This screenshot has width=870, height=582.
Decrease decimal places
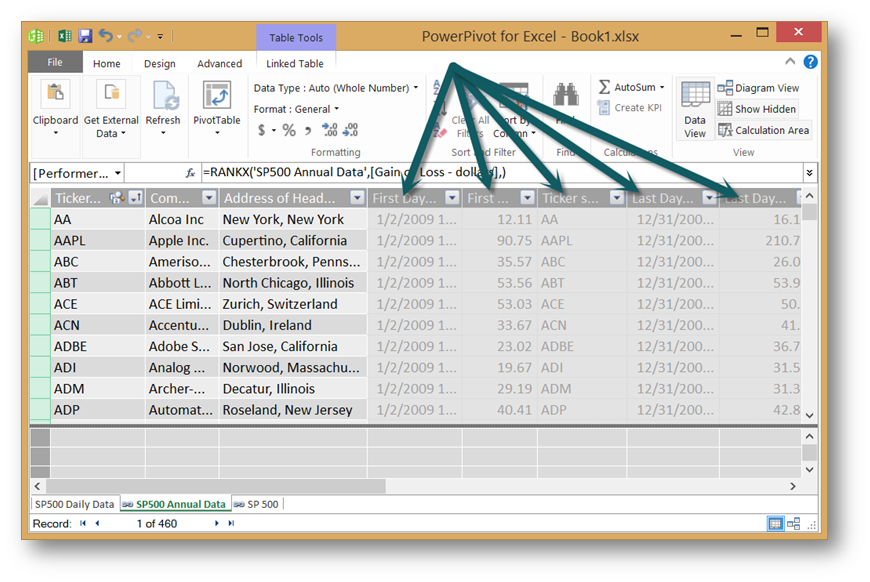(351, 130)
